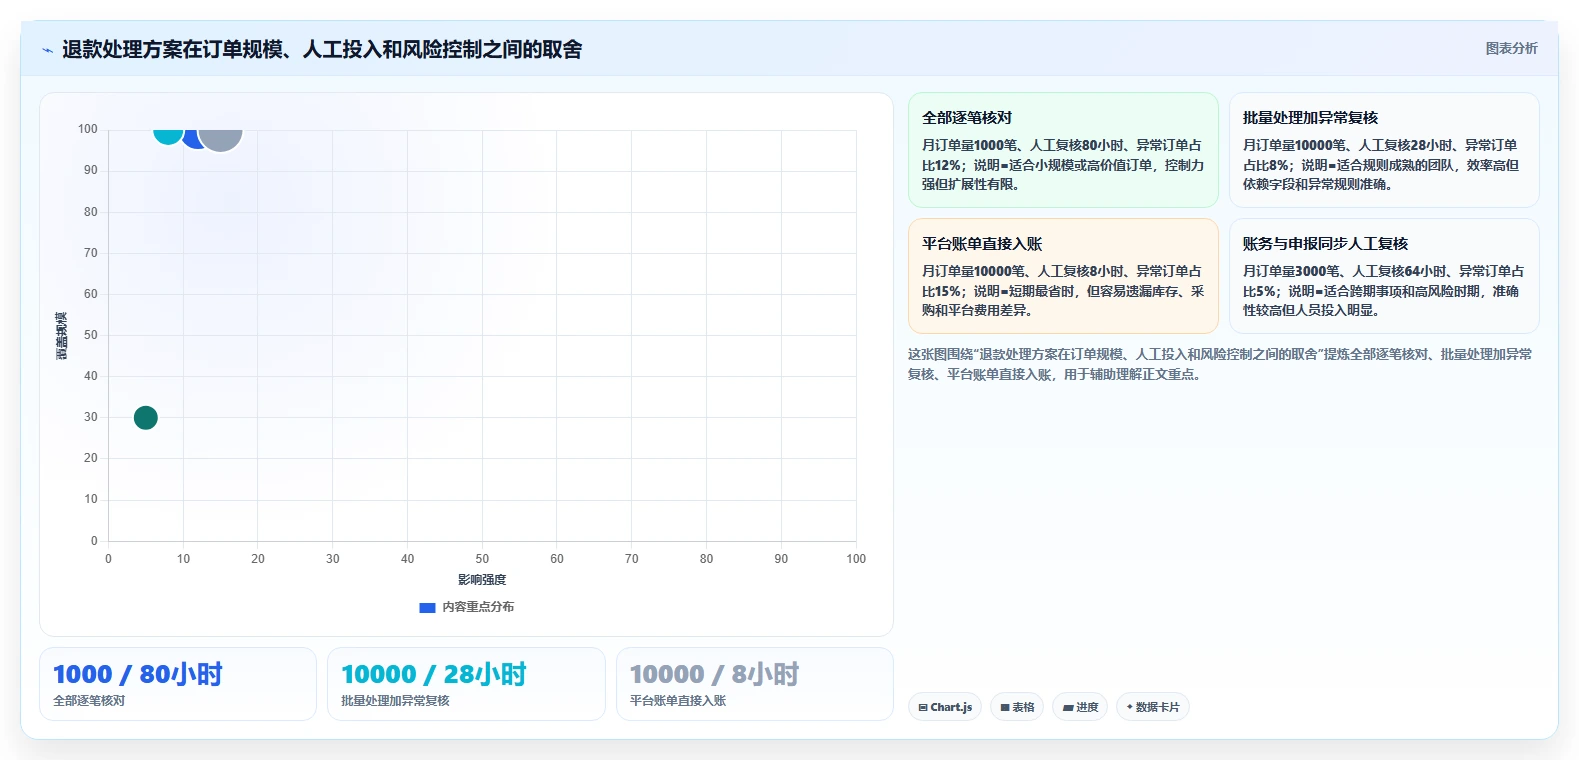Click the 数据卡片 sparkle icon
Viewport: 1579px width, 760px height.
pyautogui.click(x=1130, y=707)
